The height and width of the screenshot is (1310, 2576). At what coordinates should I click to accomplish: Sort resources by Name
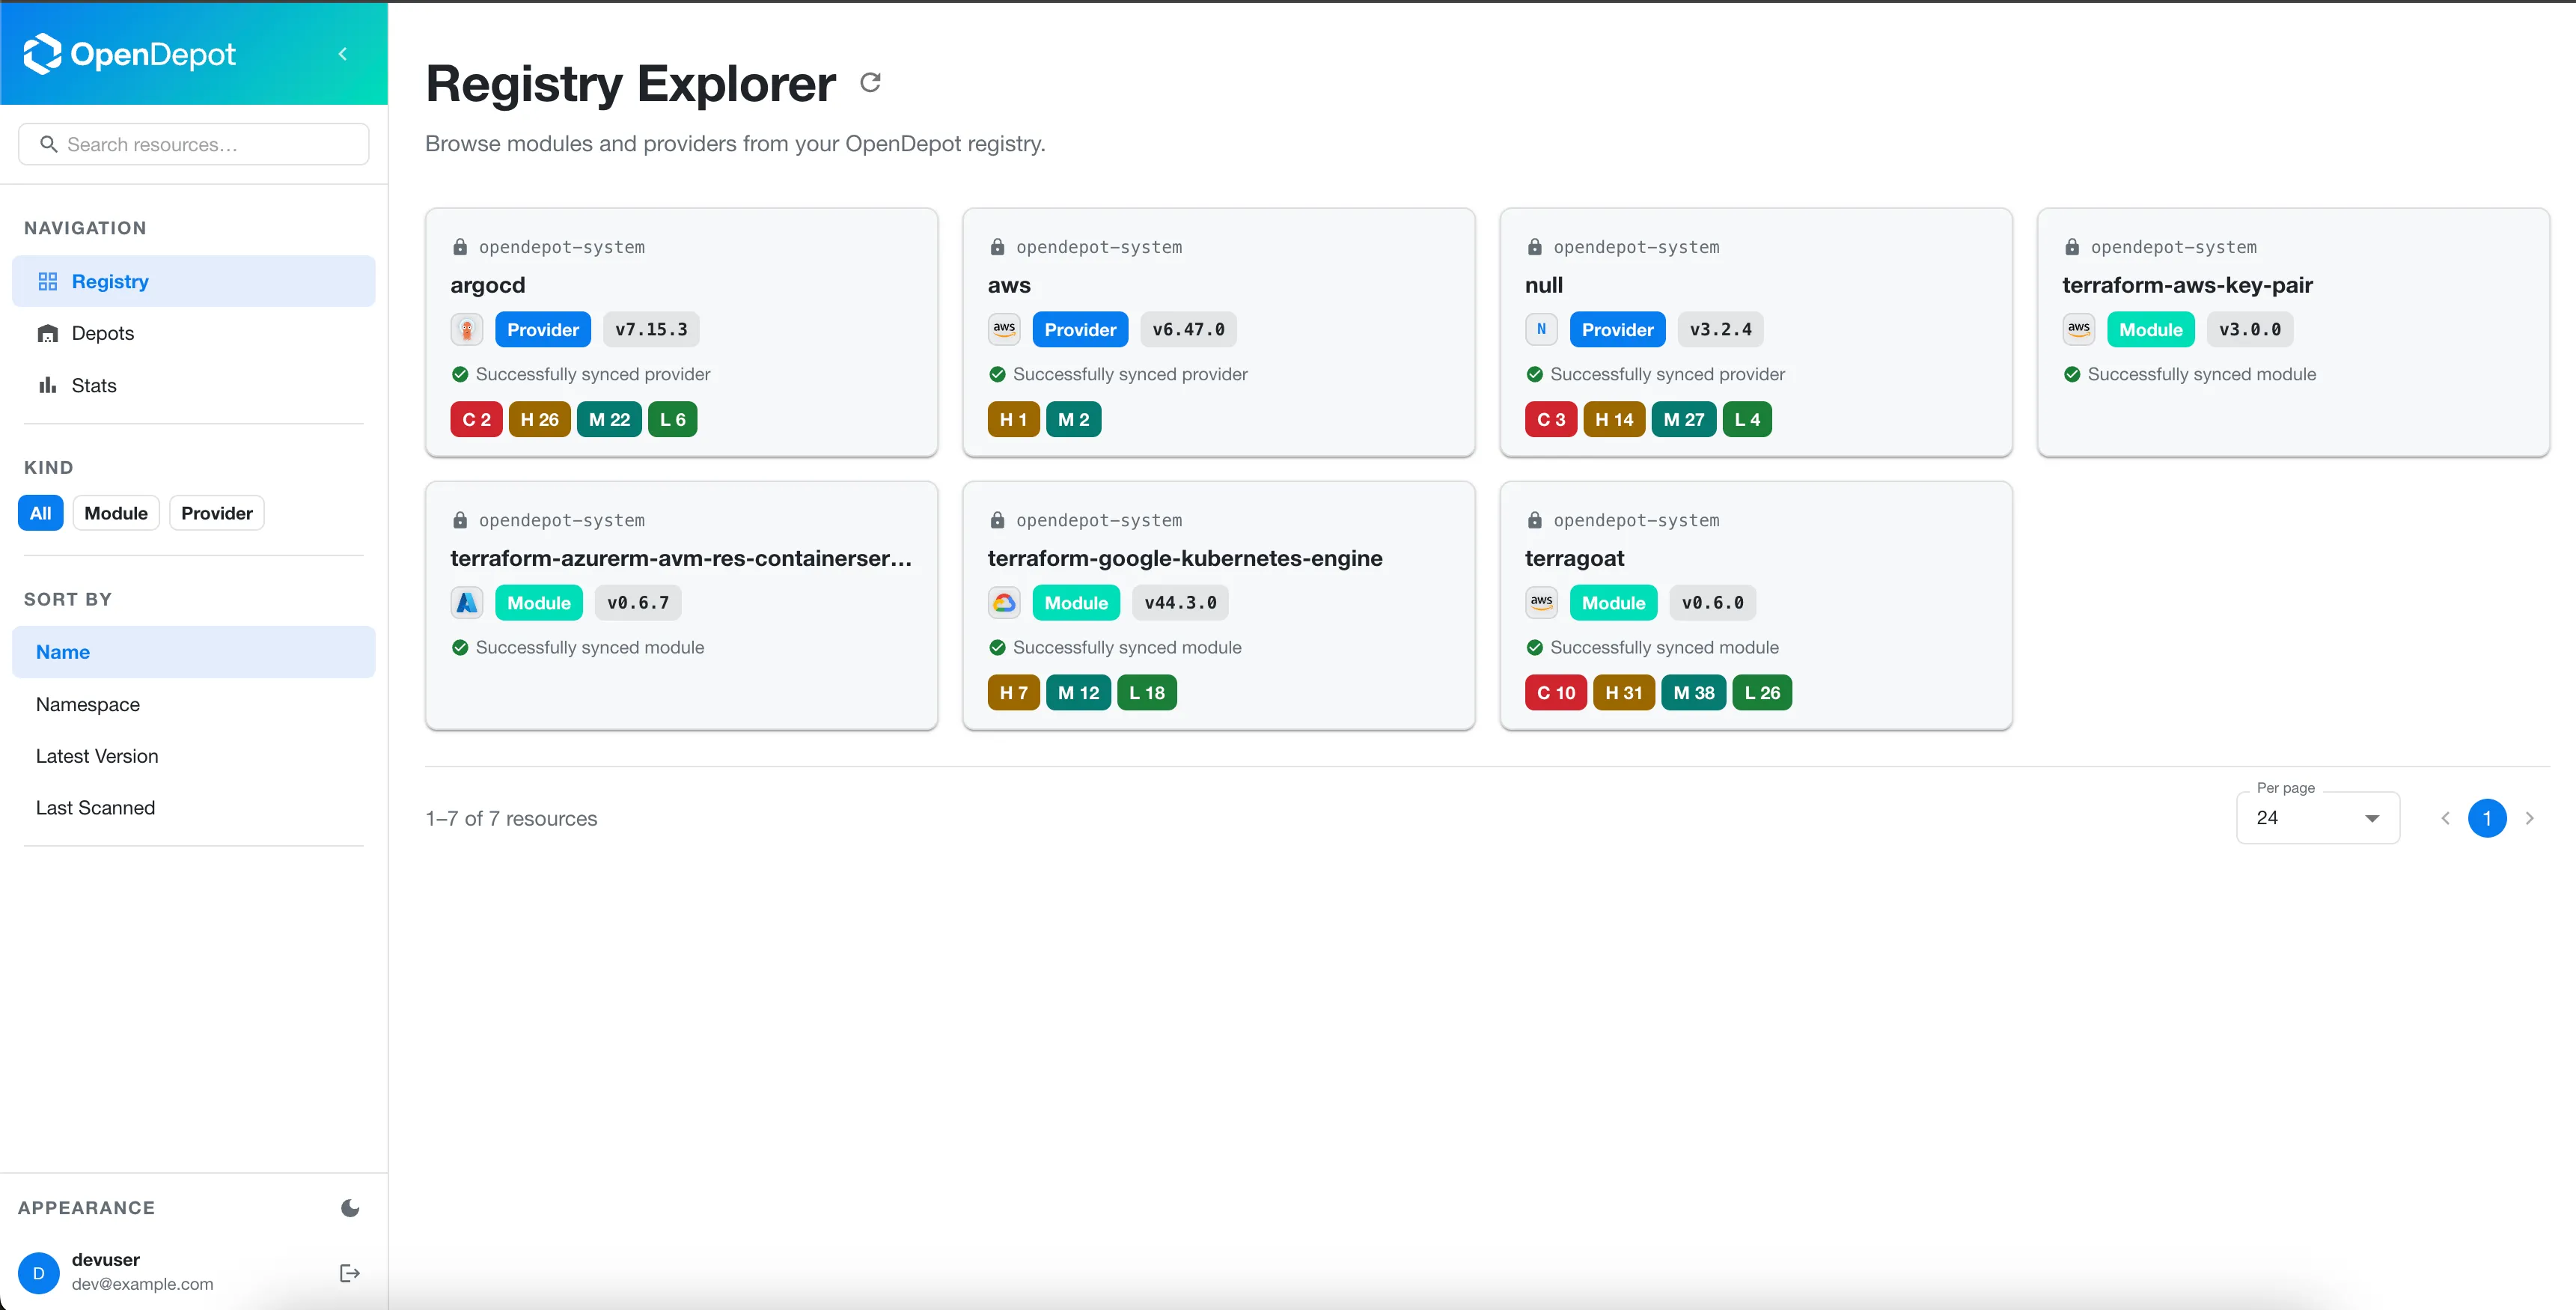[x=194, y=653]
